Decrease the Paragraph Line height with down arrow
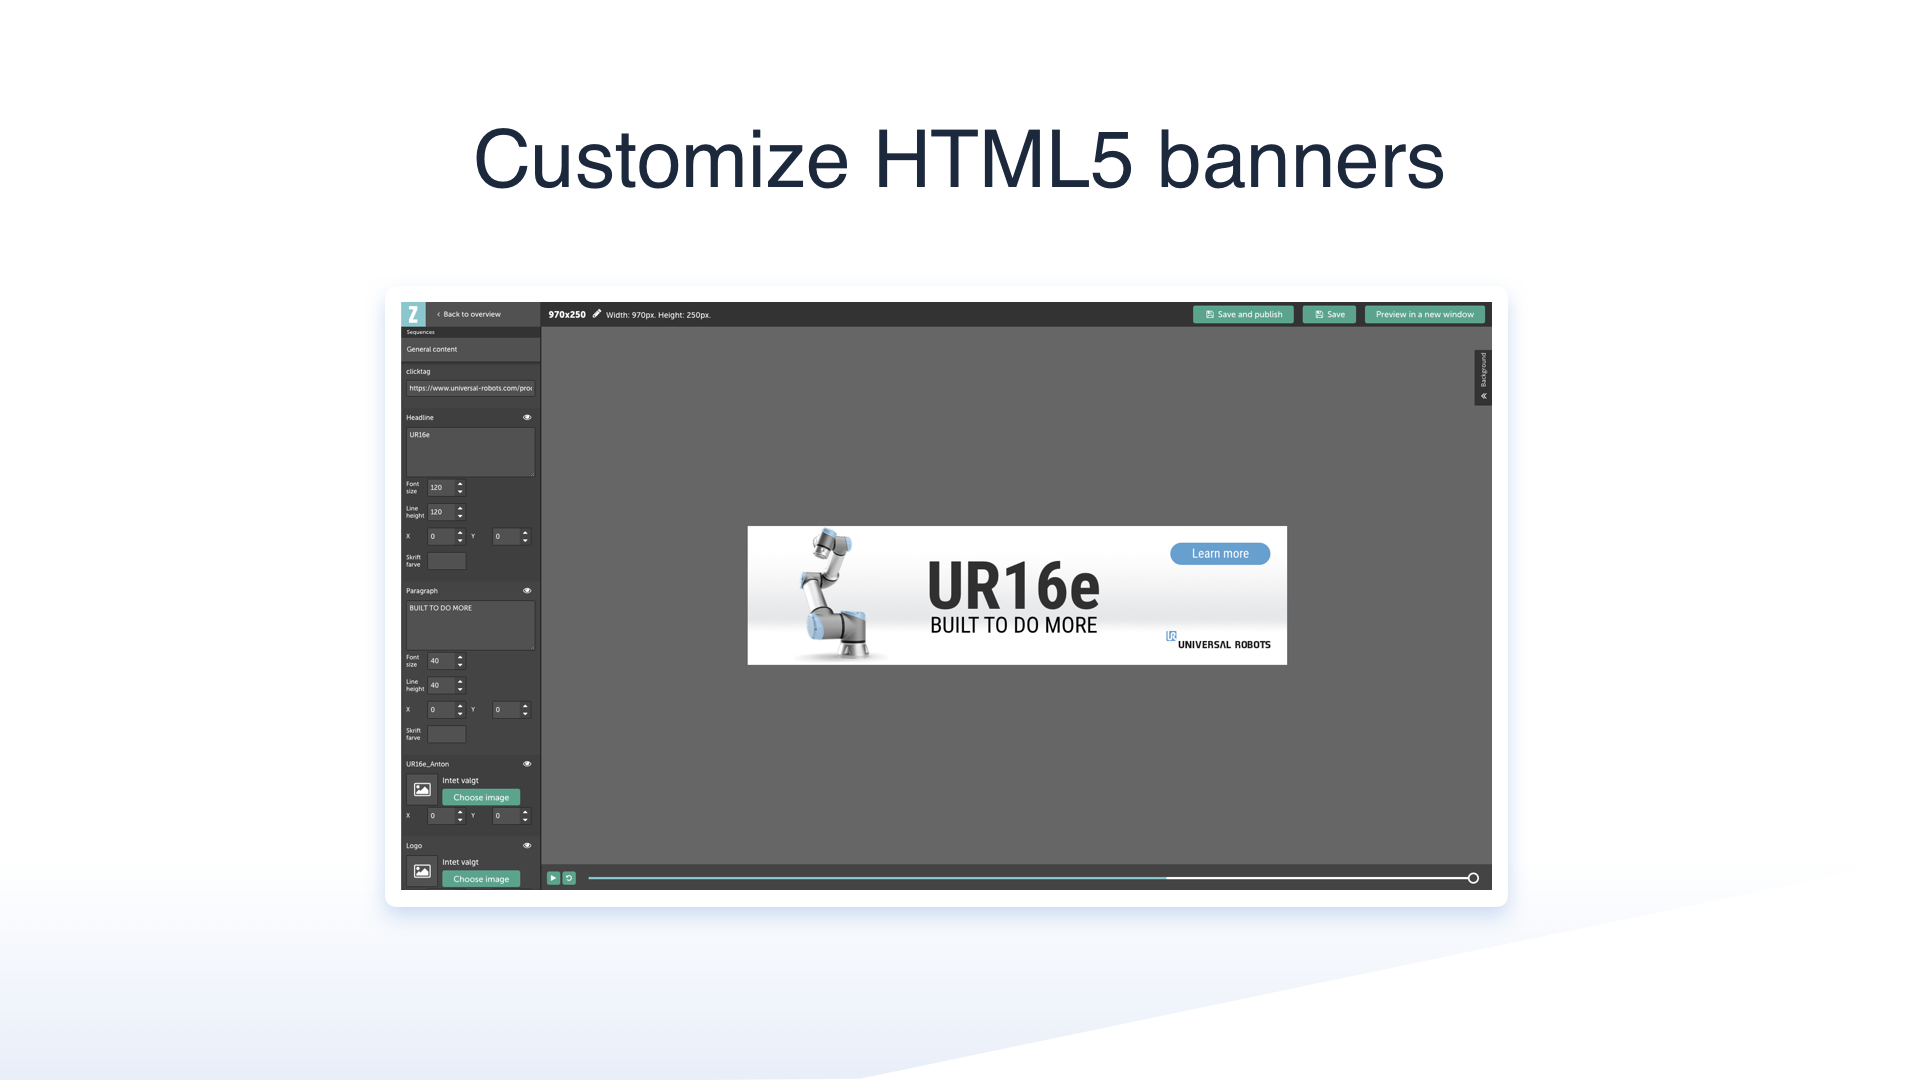Image resolution: width=1920 pixels, height=1080 pixels. (460, 689)
